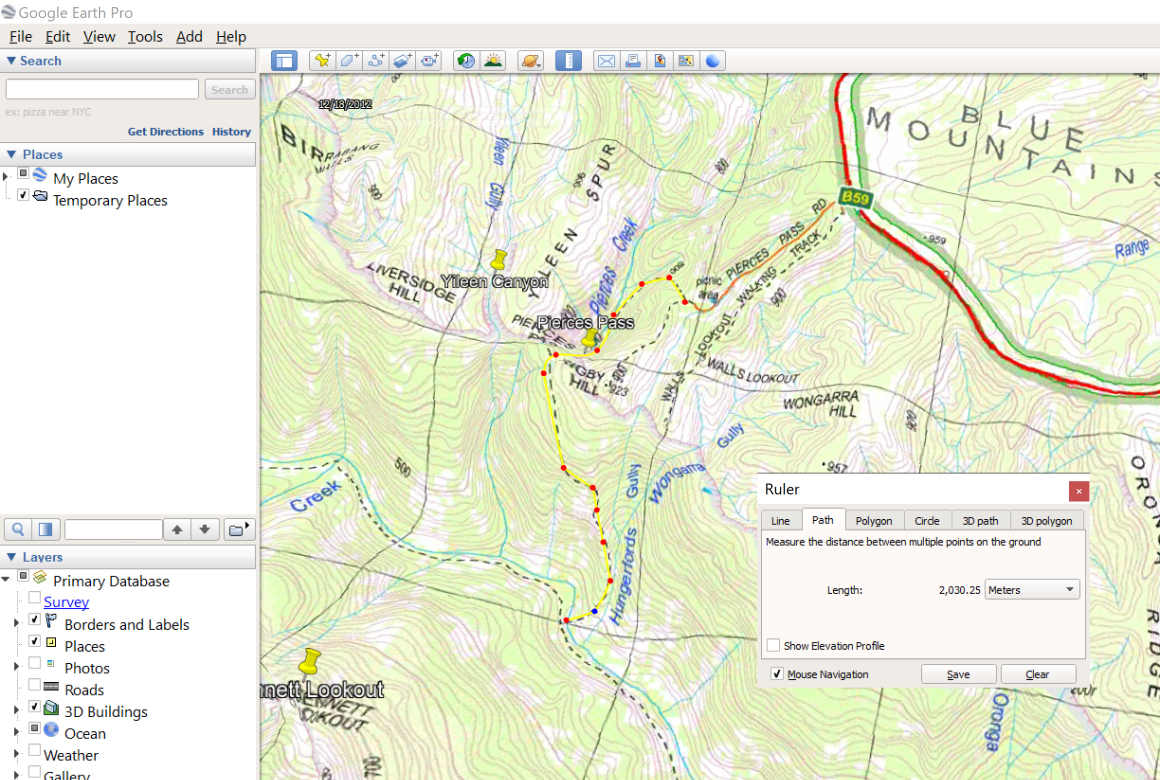This screenshot has height=780, width=1160.
Task: Show Historical Imagery
Action: pos(466,60)
